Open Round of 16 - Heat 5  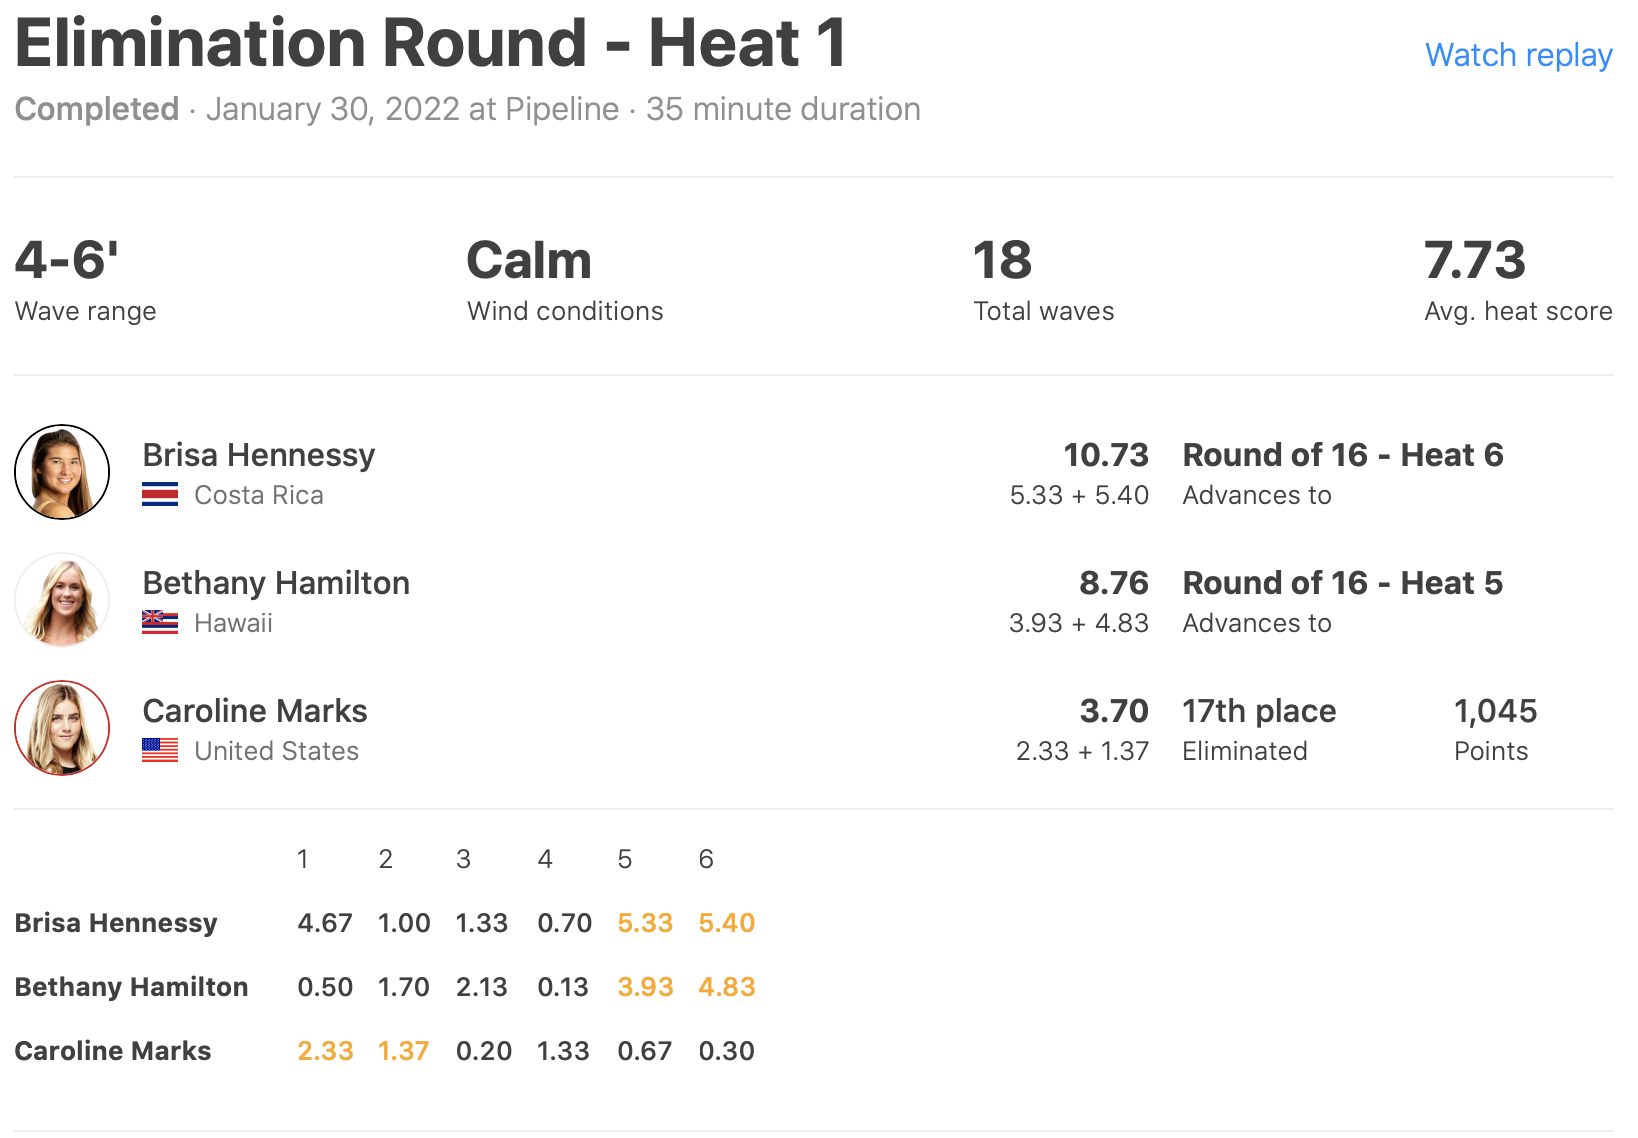coord(1342,583)
